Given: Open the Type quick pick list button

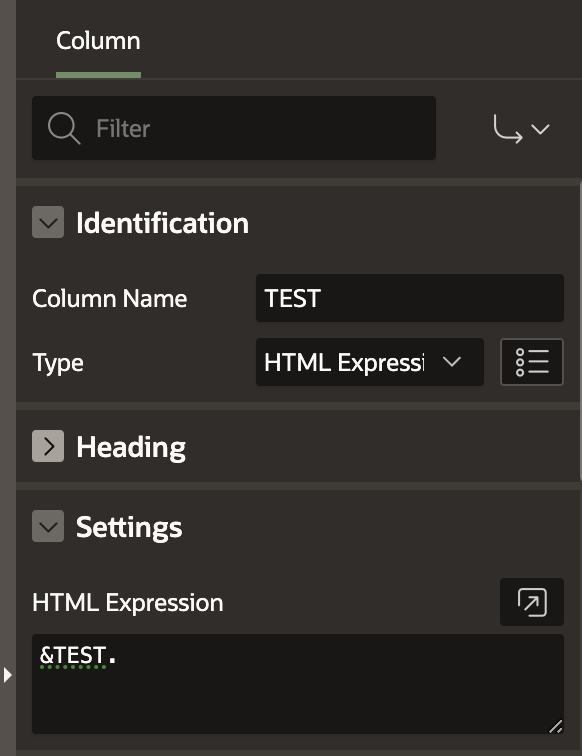Looking at the screenshot, I should [x=532, y=362].
